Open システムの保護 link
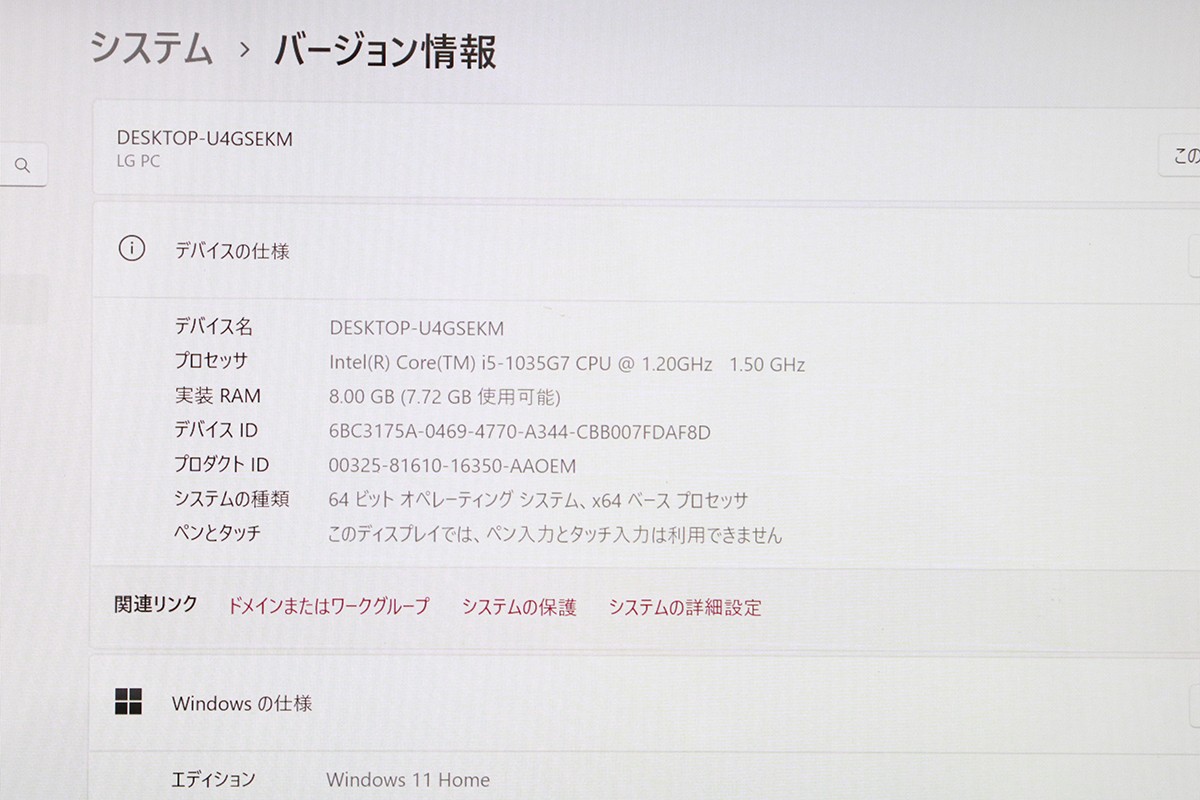This screenshot has height=800, width=1200. click(x=519, y=607)
